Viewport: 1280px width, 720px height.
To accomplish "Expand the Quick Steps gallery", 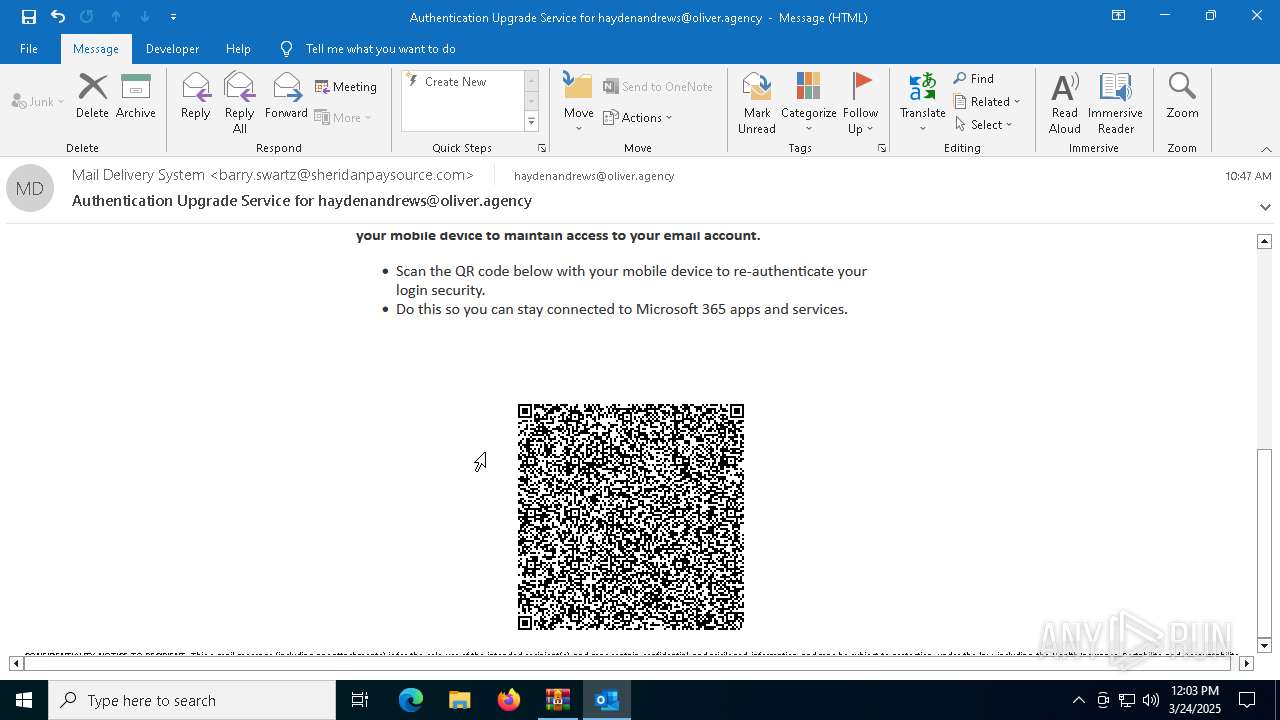I will [531, 122].
